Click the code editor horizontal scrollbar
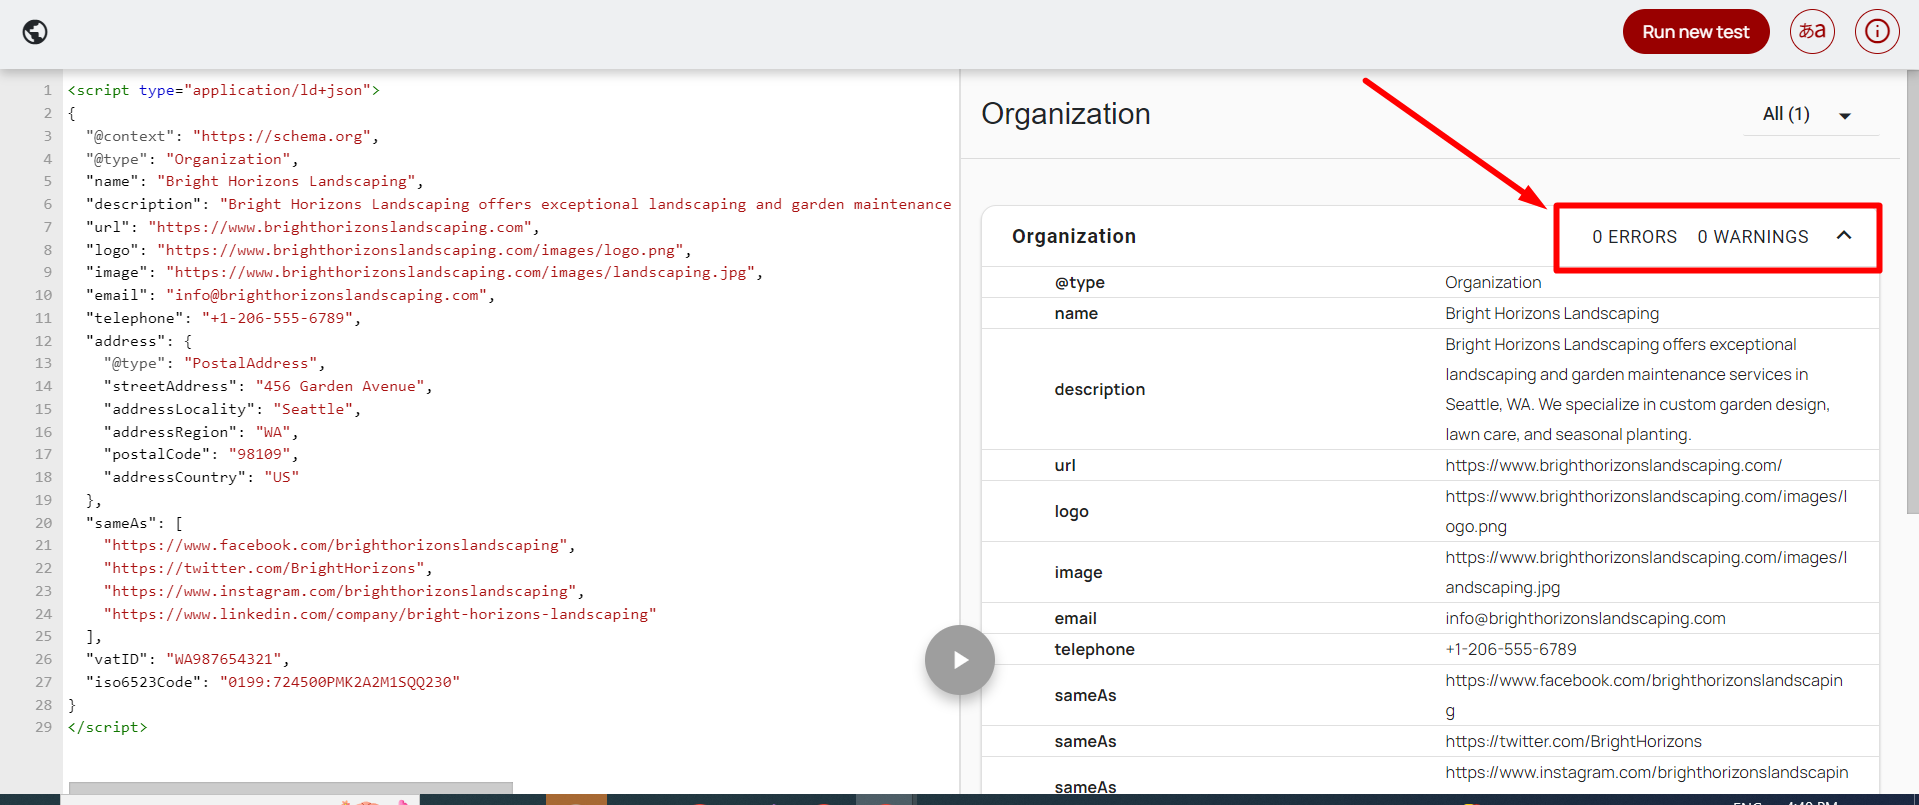 point(290,788)
